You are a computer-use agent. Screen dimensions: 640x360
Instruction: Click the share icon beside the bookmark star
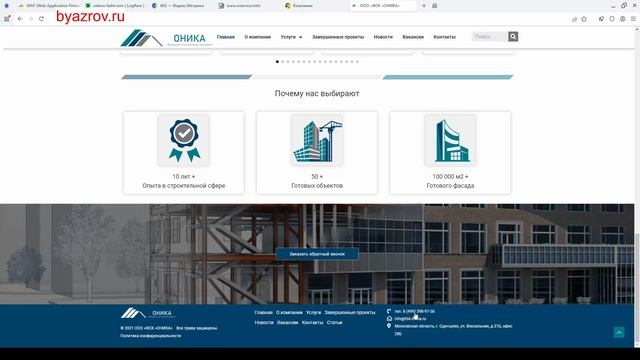pos(574,19)
